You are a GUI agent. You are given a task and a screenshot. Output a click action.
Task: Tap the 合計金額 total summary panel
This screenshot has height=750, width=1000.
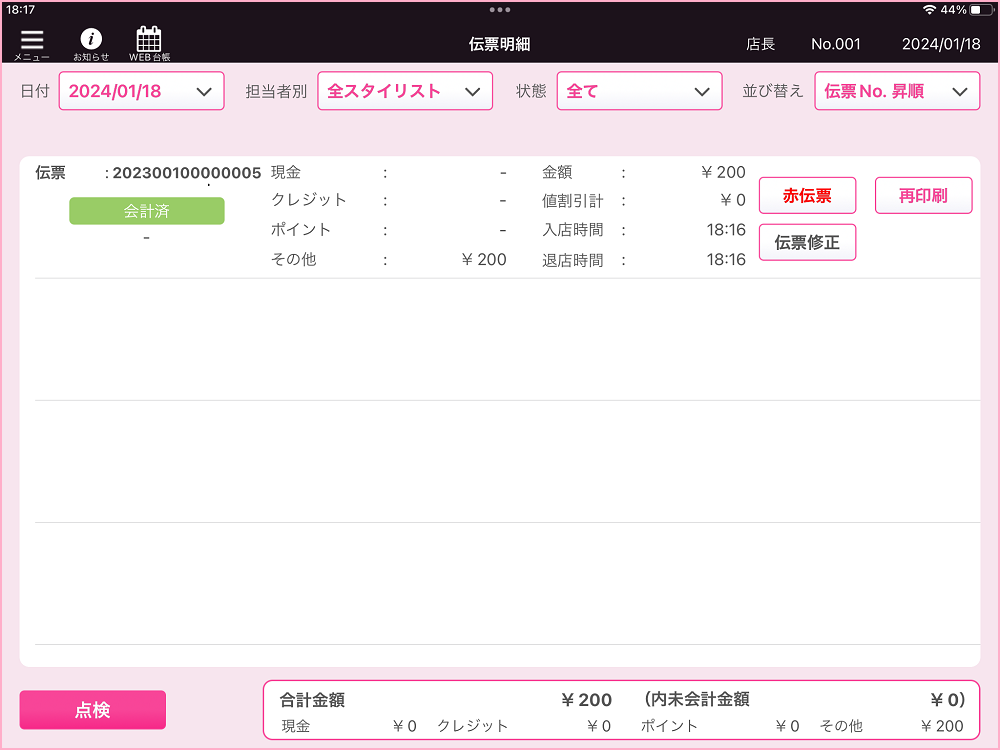[x=621, y=711]
